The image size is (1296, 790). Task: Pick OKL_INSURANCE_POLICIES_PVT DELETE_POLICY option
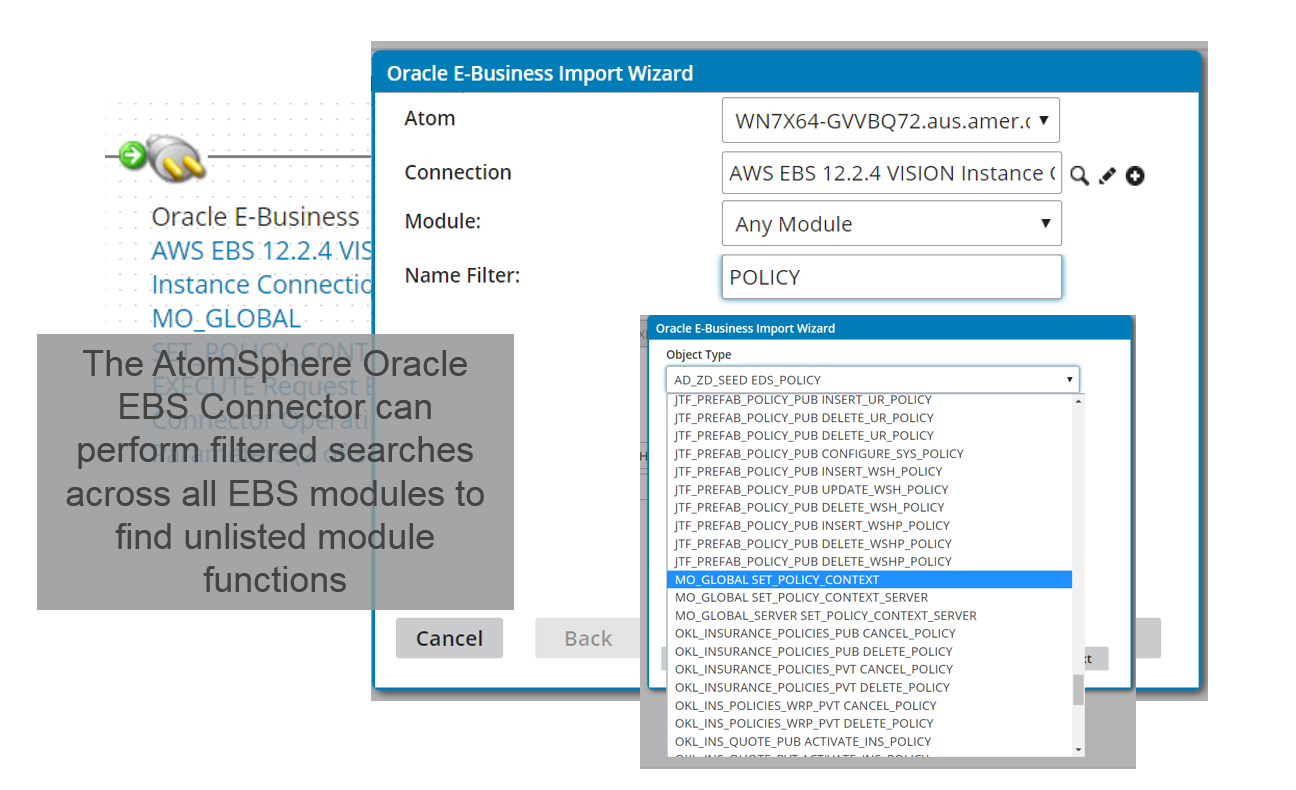point(869,688)
